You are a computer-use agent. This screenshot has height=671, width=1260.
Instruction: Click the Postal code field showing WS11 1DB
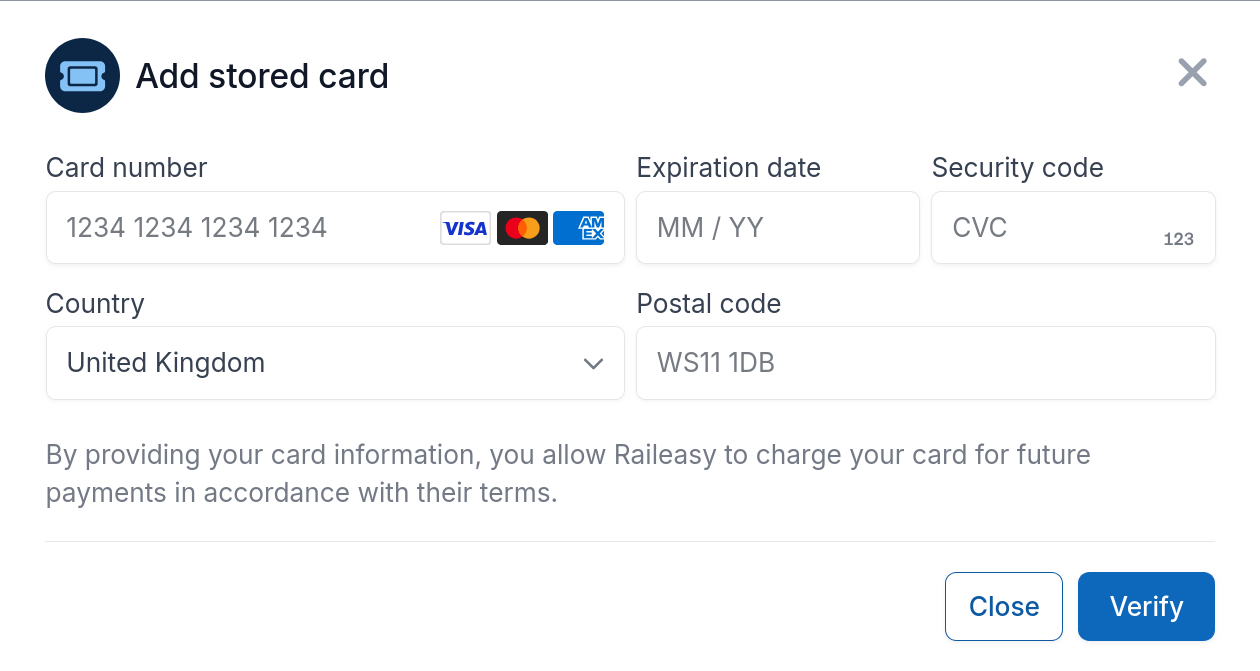click(925, 363)
